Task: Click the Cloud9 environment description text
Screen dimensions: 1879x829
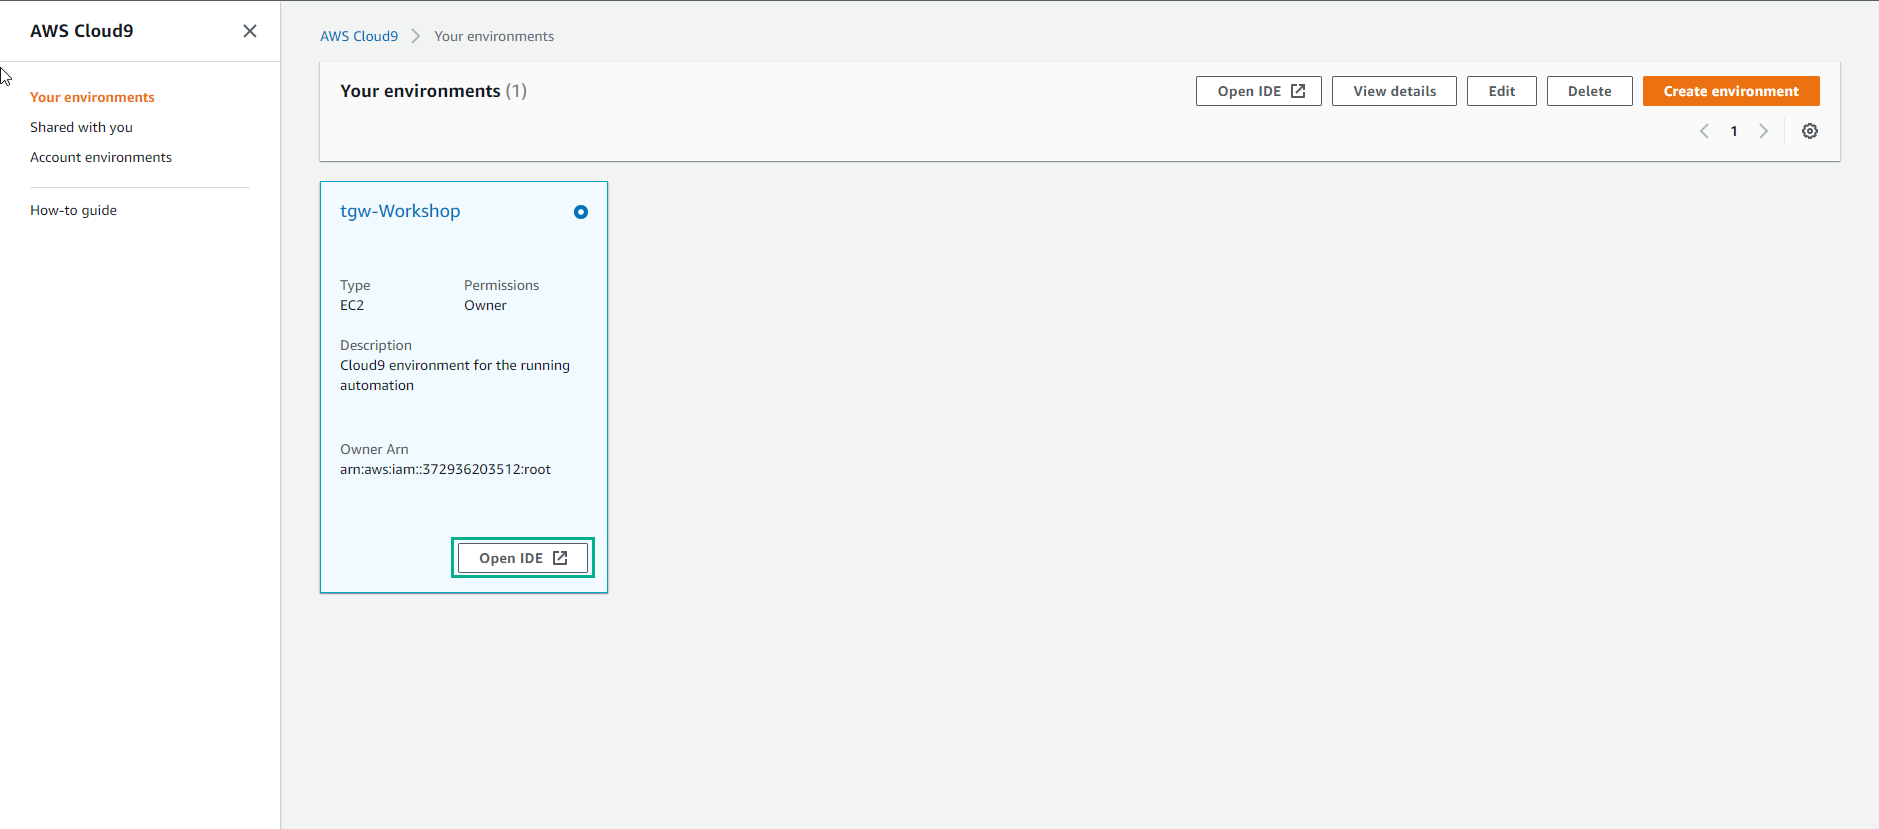Action: coord(455,375)
